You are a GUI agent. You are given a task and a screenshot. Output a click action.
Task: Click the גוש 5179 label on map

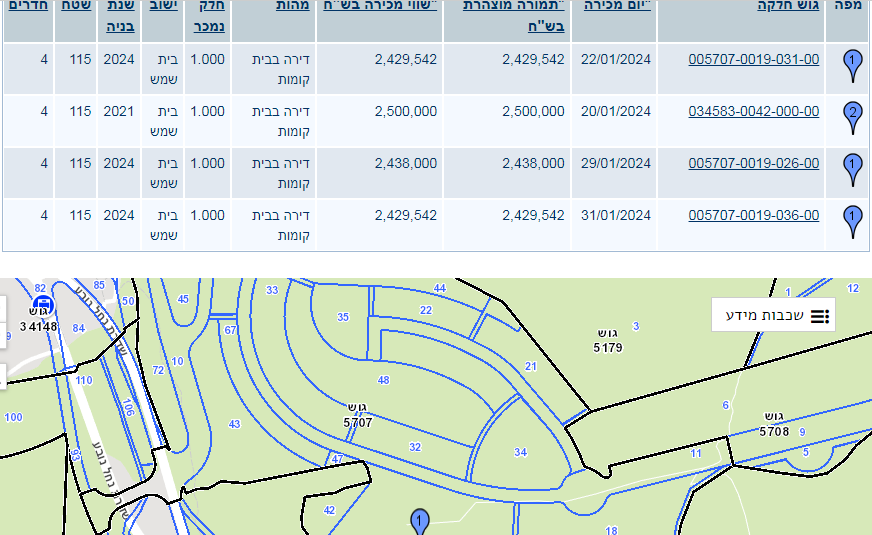pyautogui.click(x=608, y=340)
